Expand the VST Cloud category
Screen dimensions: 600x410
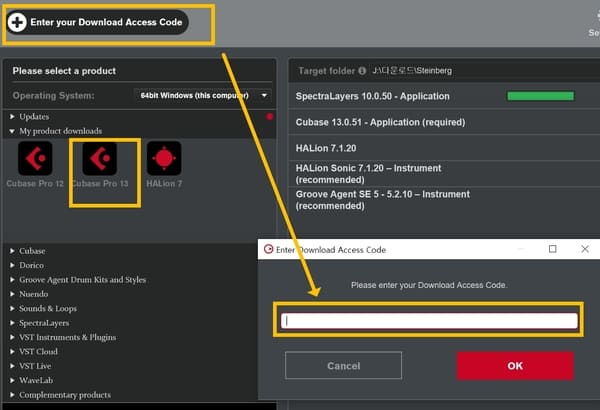pyautogui.click(x=12, y=351)
